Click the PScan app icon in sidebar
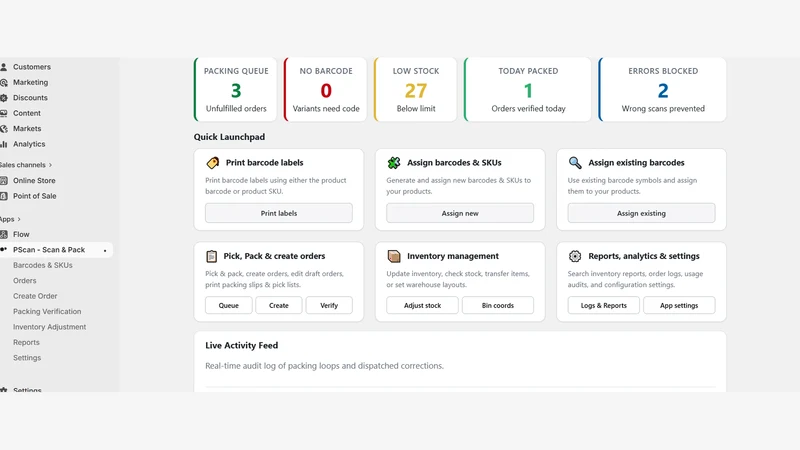This screenshot has height=450, width=800. [x=4, y=249]
